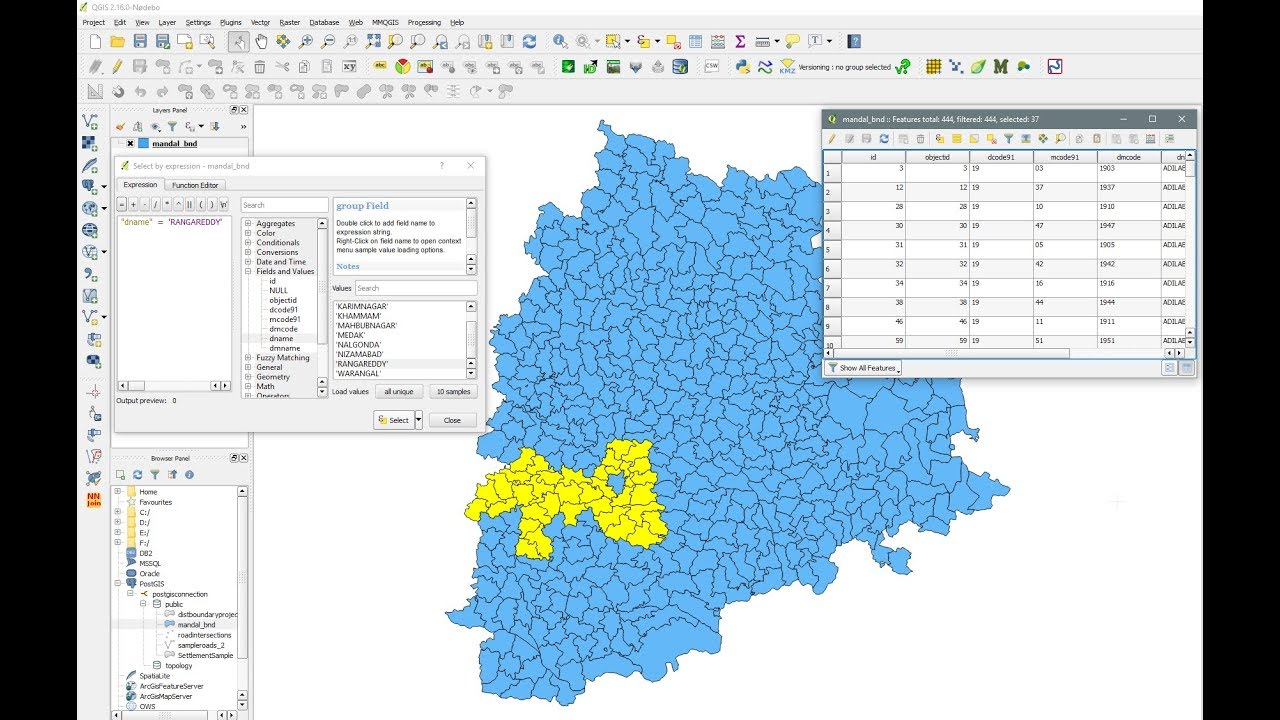Click the CSW MetaSearch icon
Viewport: 1280px width, 720px height.
[x=712, y=67]
